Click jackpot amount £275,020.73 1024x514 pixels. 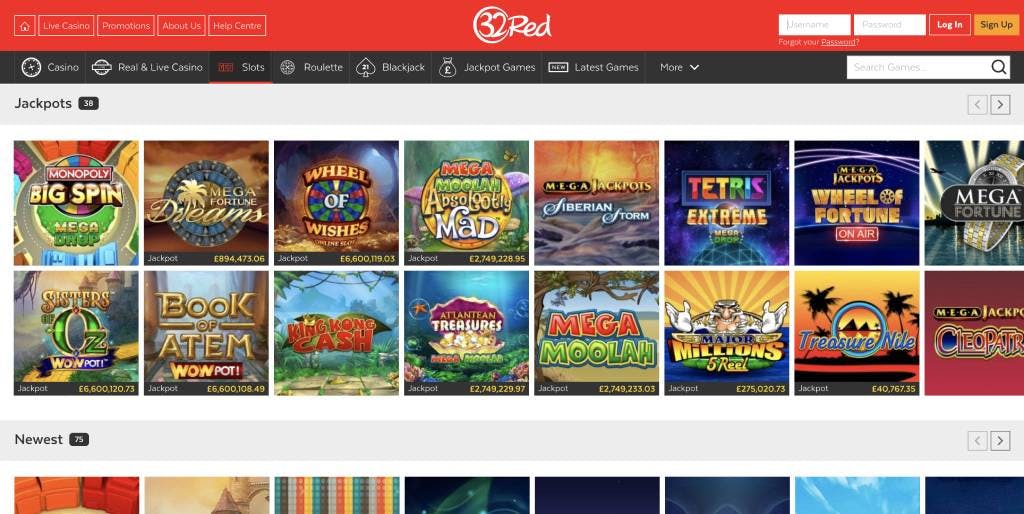tap(760, 389)
